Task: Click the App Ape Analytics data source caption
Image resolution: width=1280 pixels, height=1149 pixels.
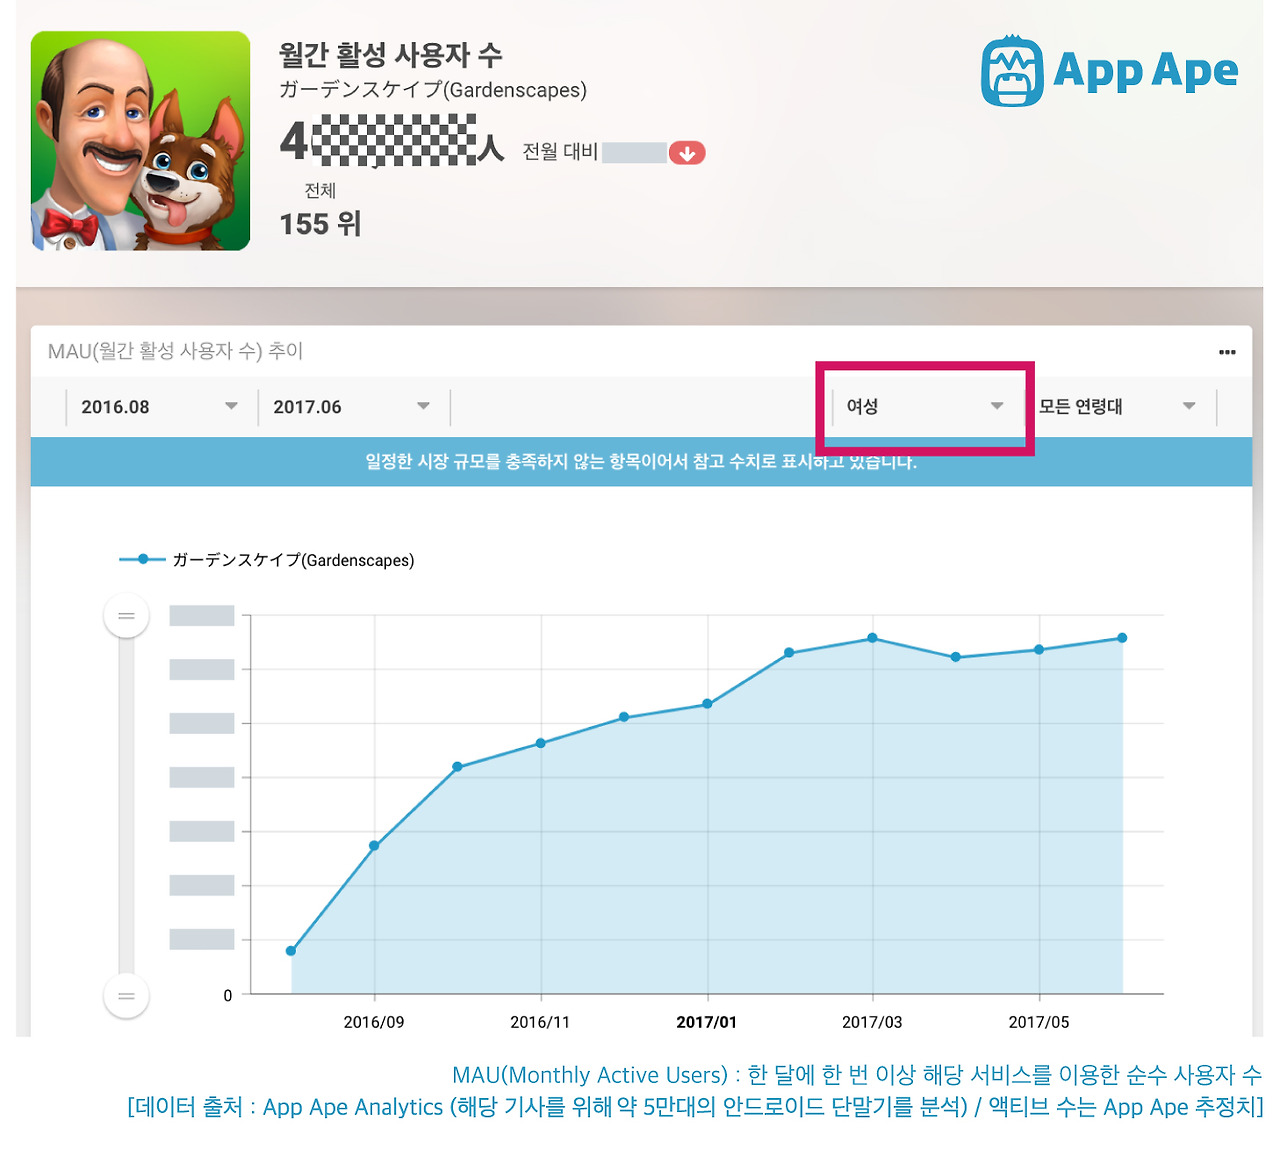Action: tap(695, 1107)
